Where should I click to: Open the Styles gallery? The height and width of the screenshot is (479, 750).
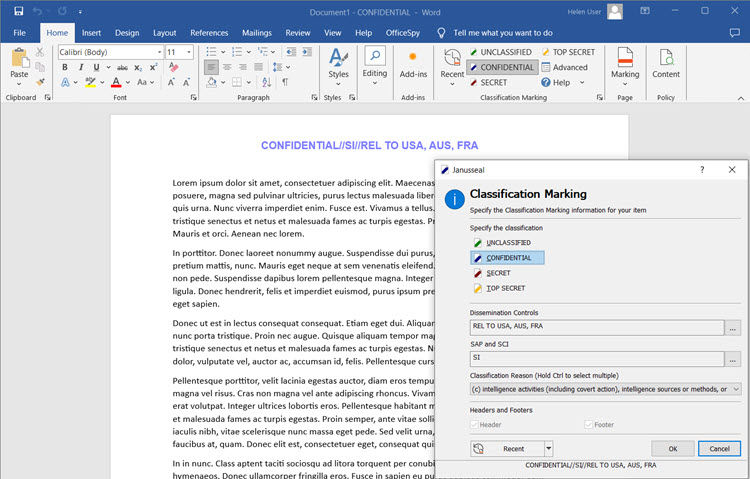pyautogui.click(x=338, y=66)
